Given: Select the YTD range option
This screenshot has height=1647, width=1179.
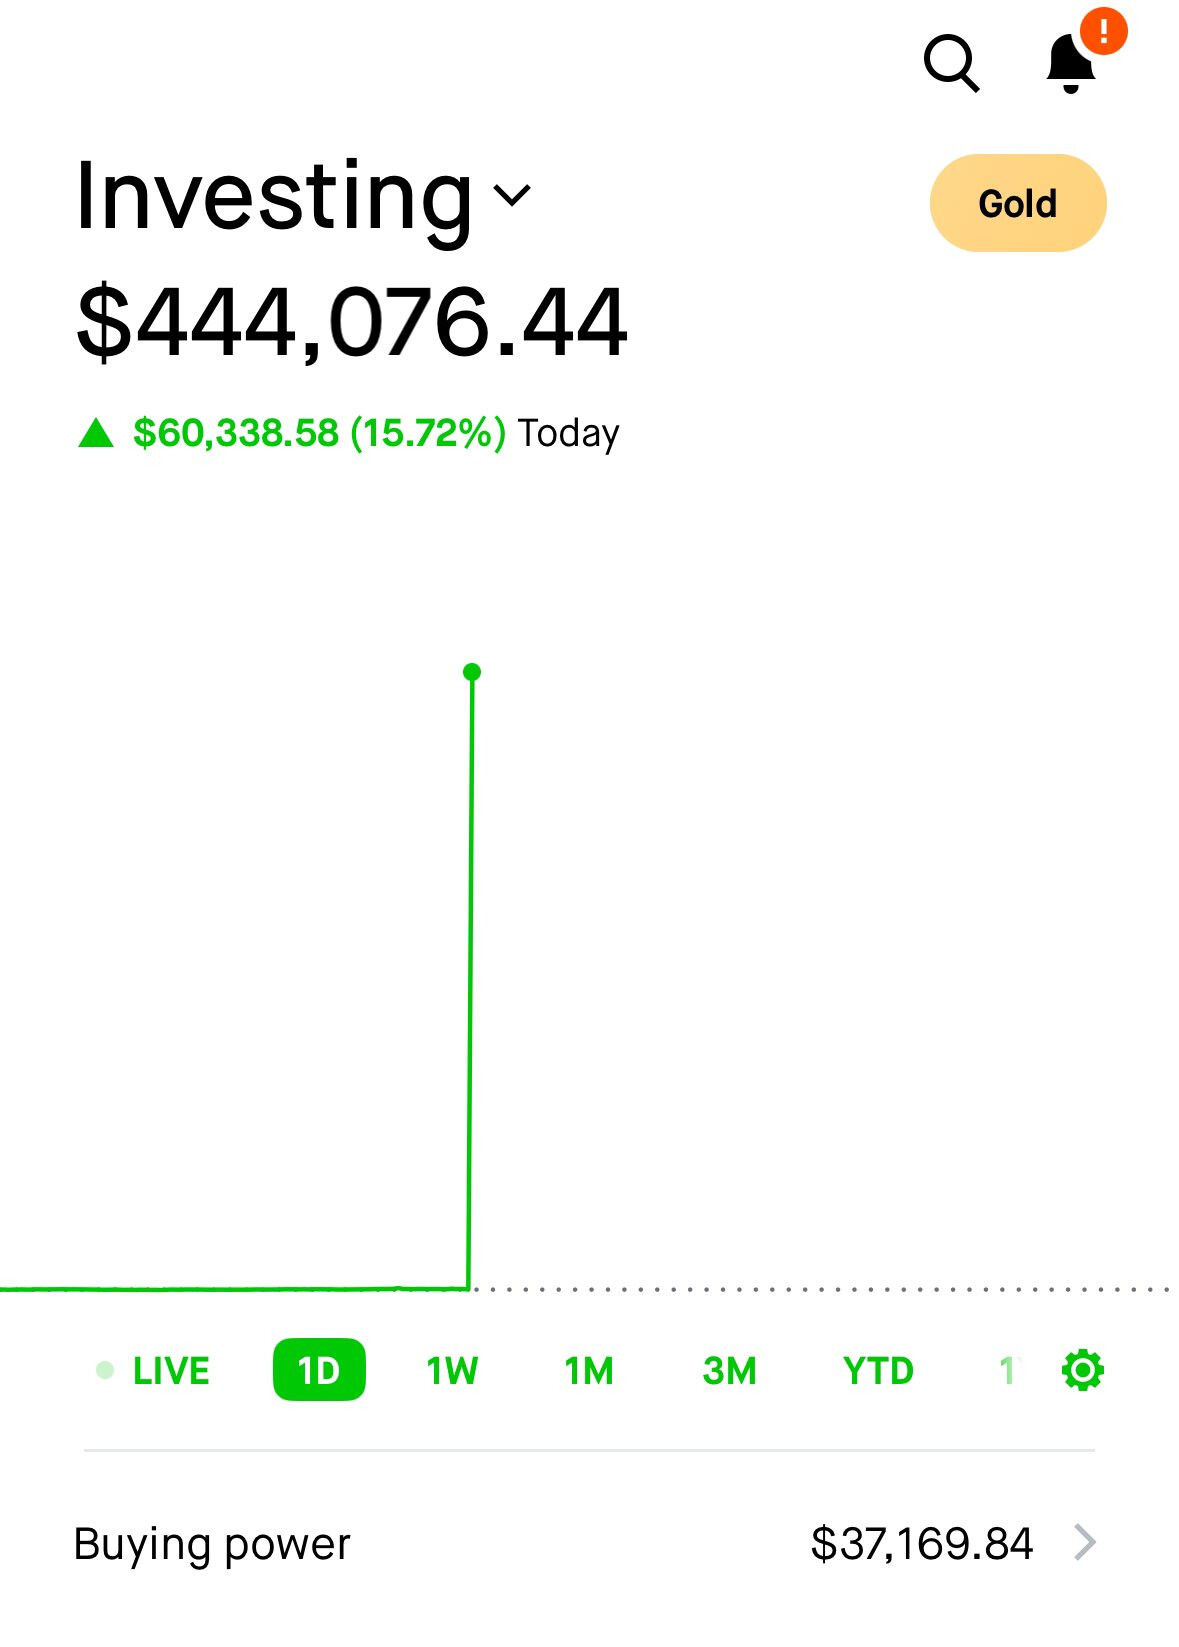Looking at the screenshot, I should click(878, 1370).
